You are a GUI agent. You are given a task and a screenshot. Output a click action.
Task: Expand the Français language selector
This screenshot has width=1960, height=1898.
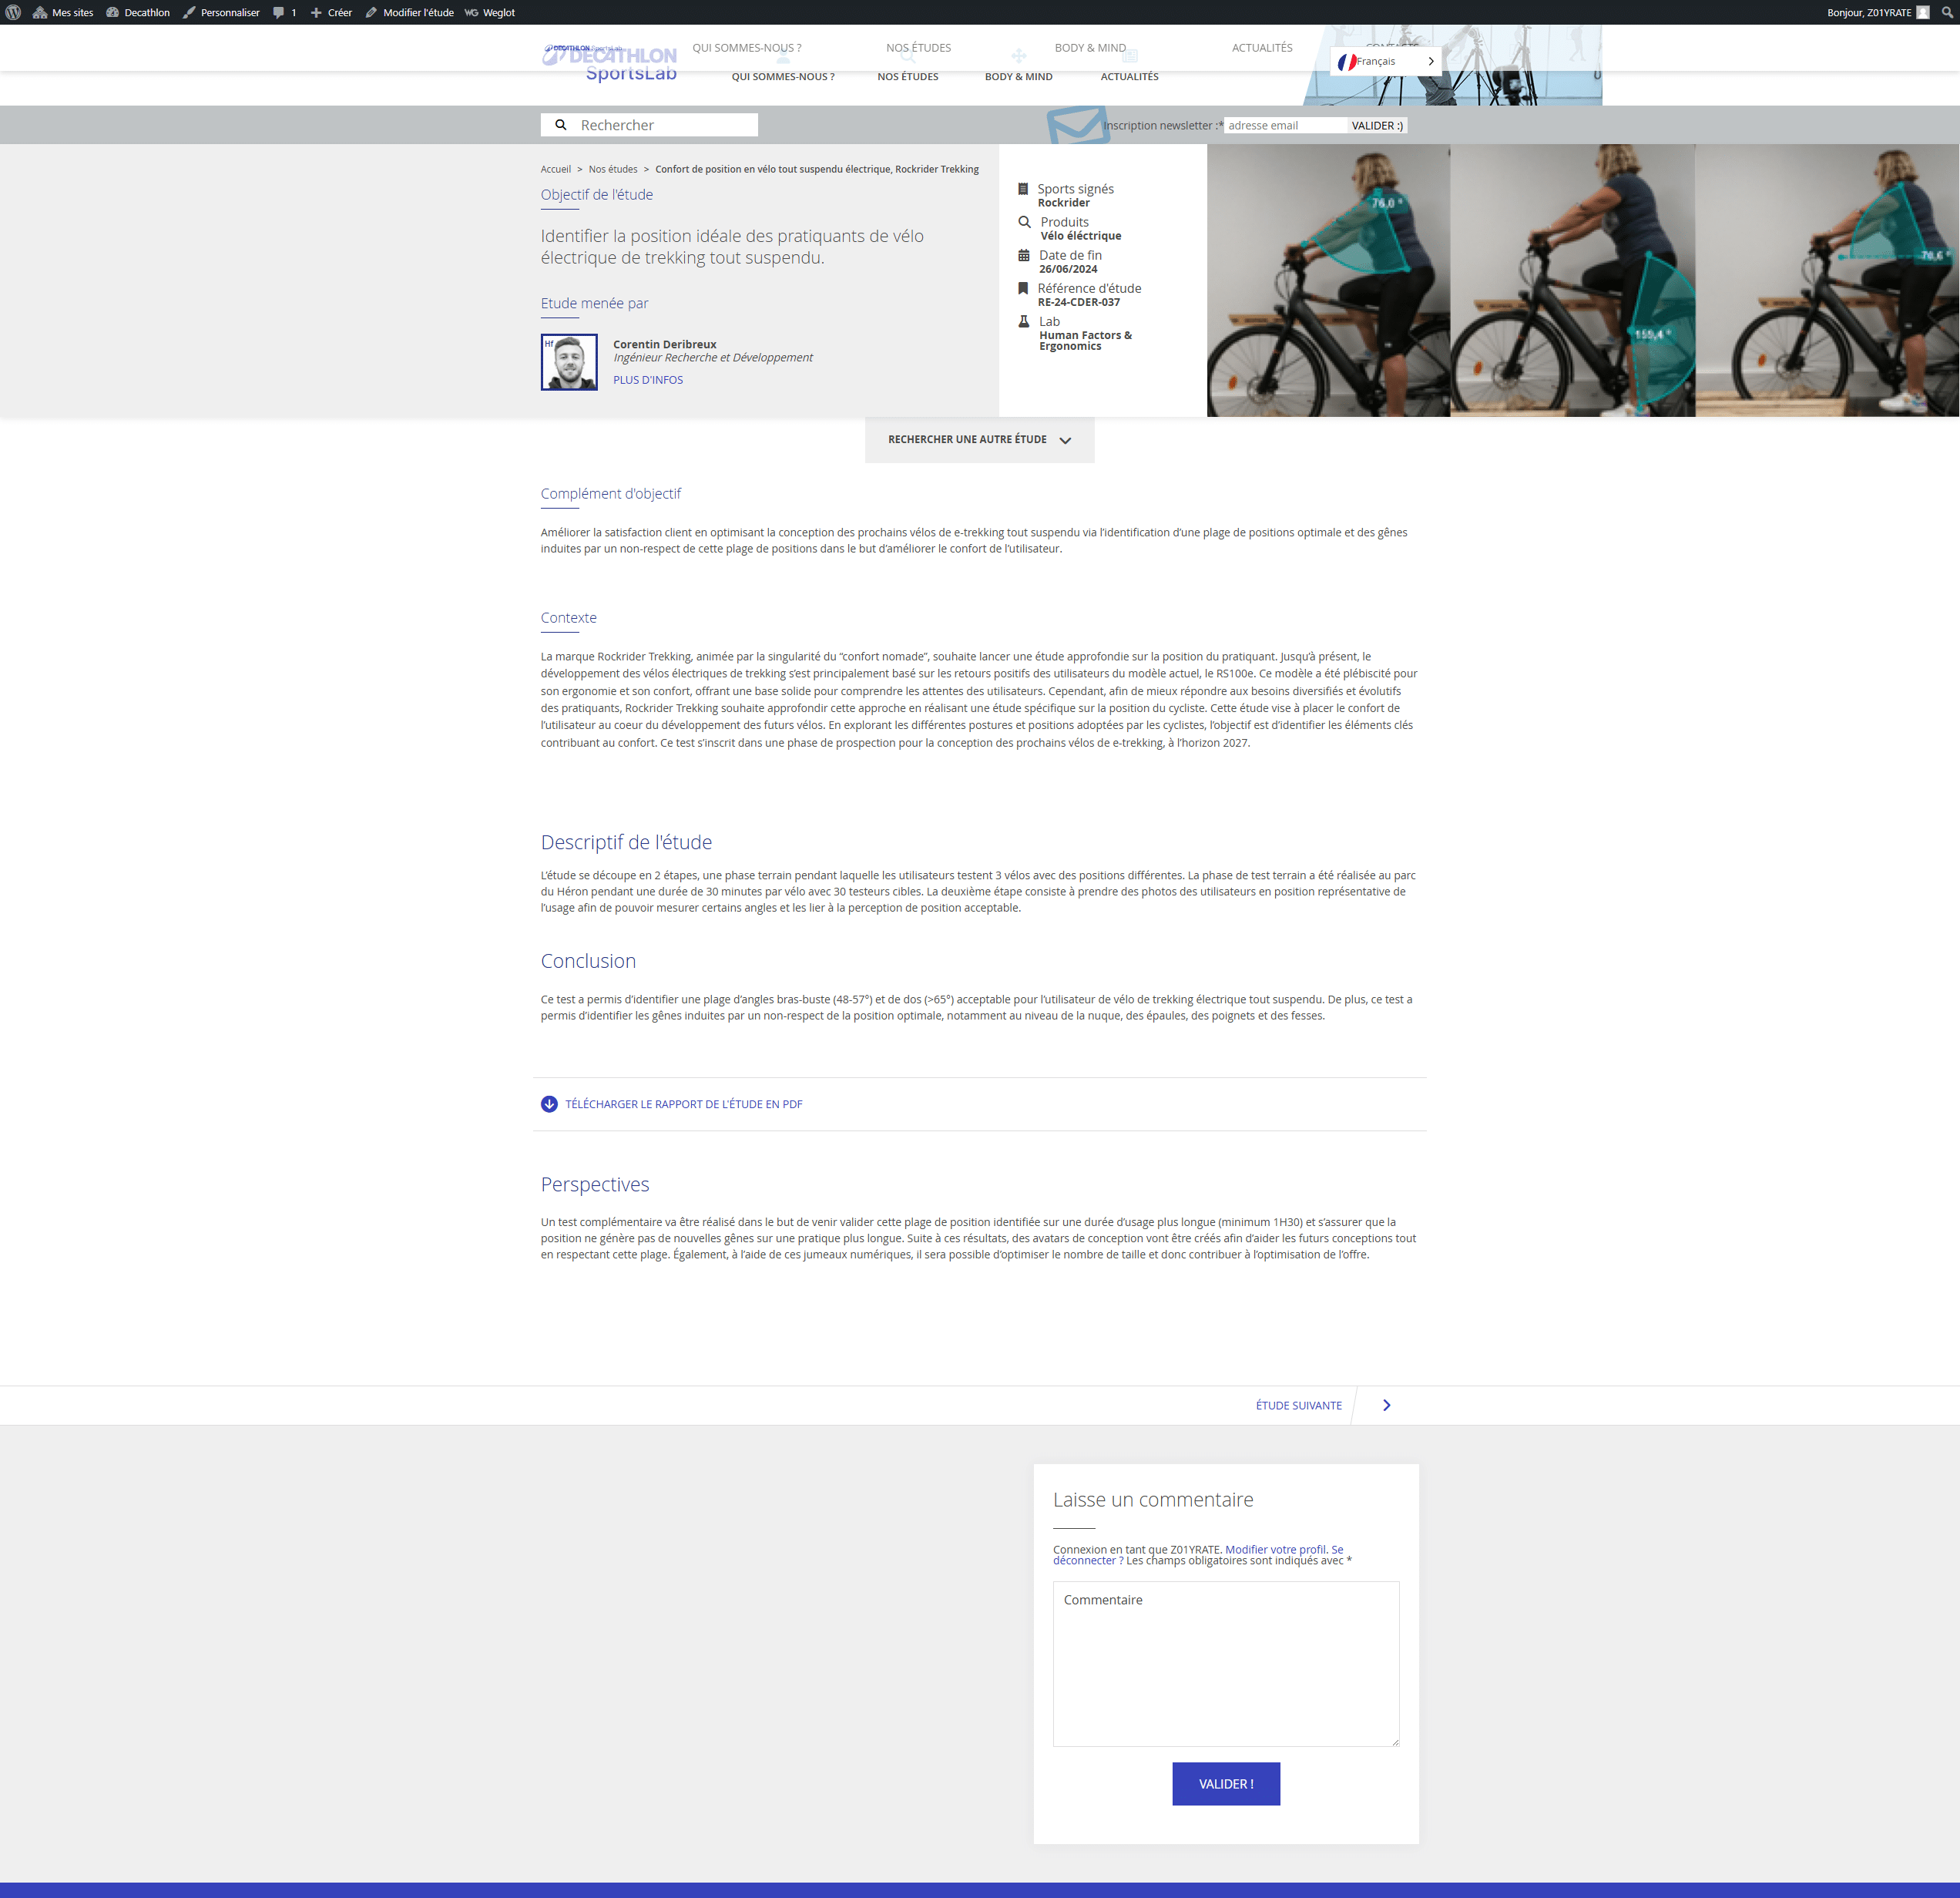pyautogui.click(x=1386, y=61)
